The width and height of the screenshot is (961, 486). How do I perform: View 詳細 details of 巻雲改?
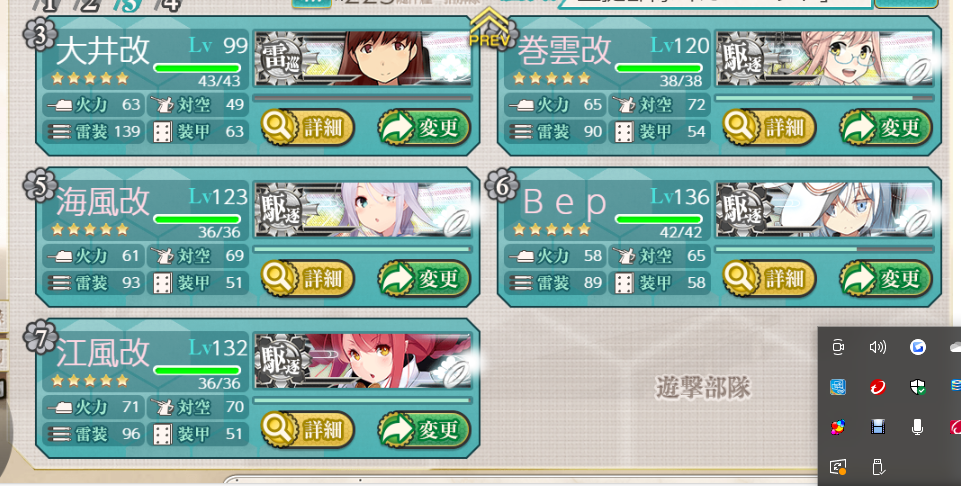[x=769, y=127]
